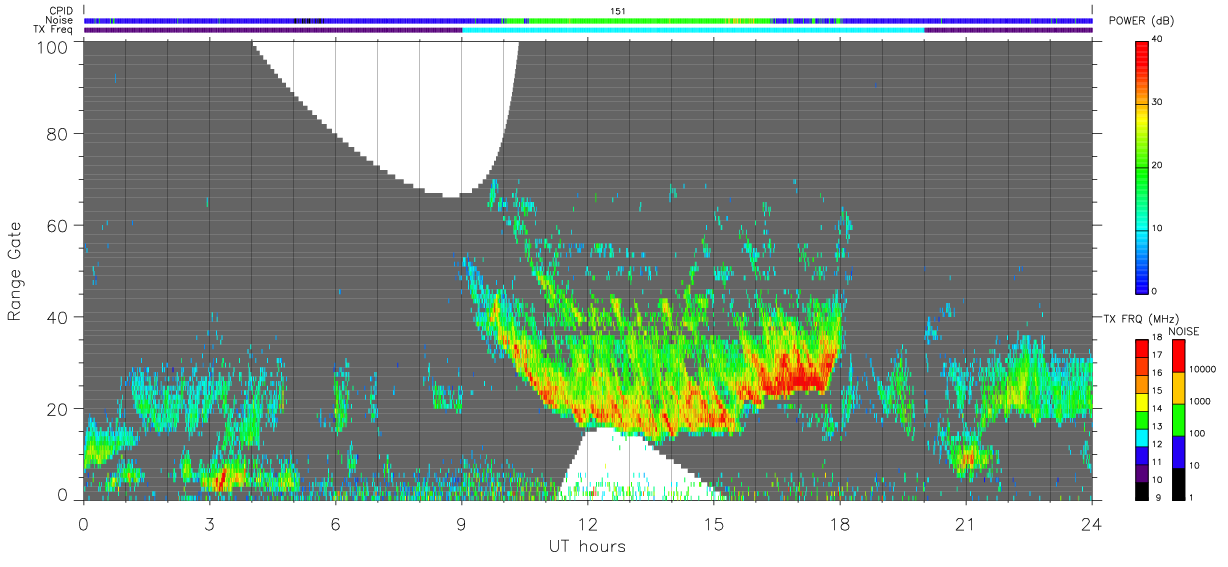Click the 80 tick on Range Gate axis

[x=59, y=133]
